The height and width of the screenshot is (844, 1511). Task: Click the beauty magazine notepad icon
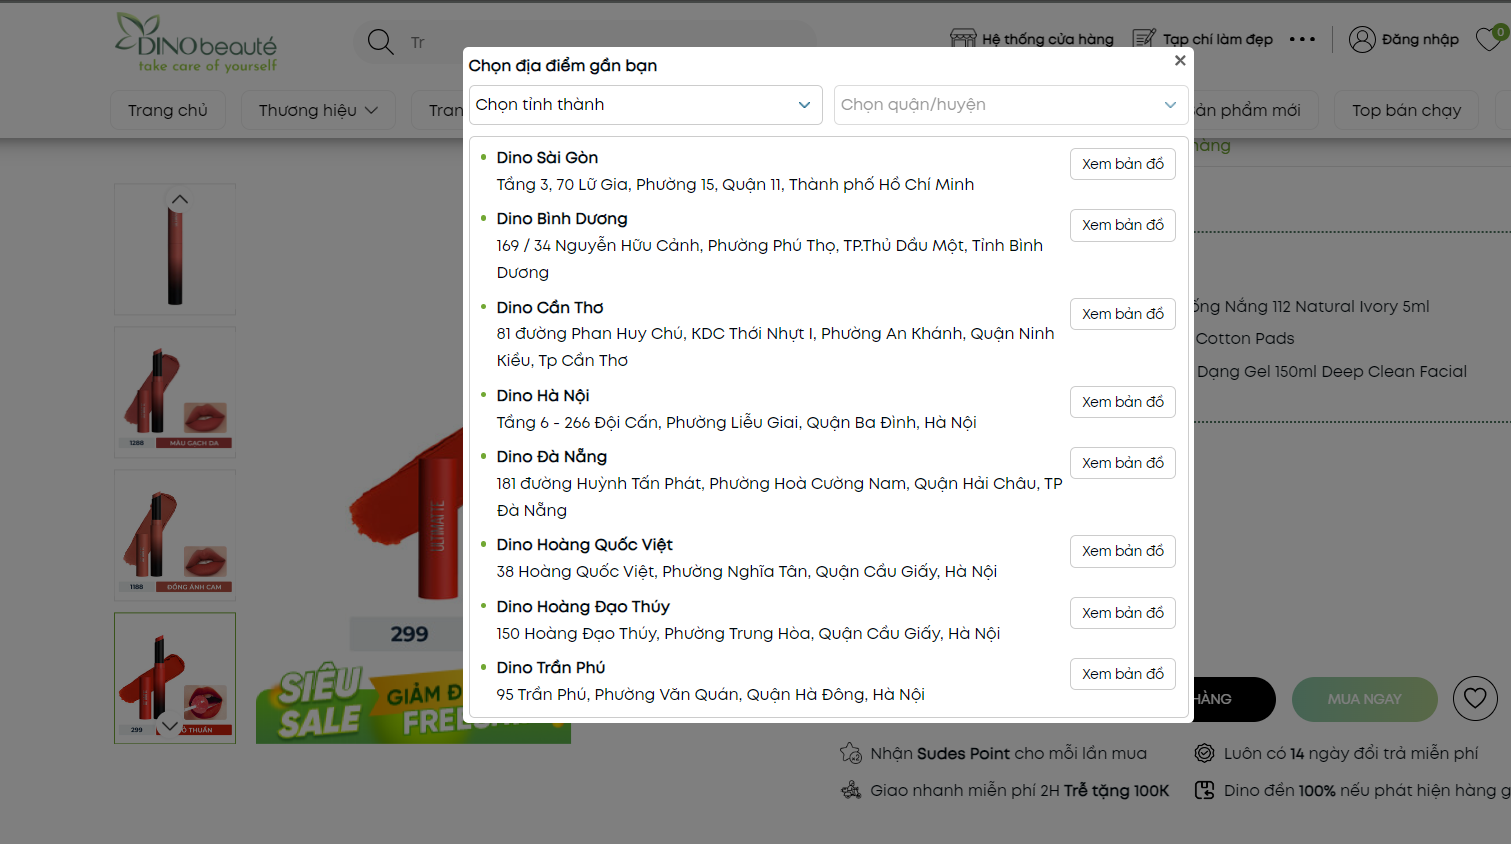pyautogui.click(x=1144, y=39)
